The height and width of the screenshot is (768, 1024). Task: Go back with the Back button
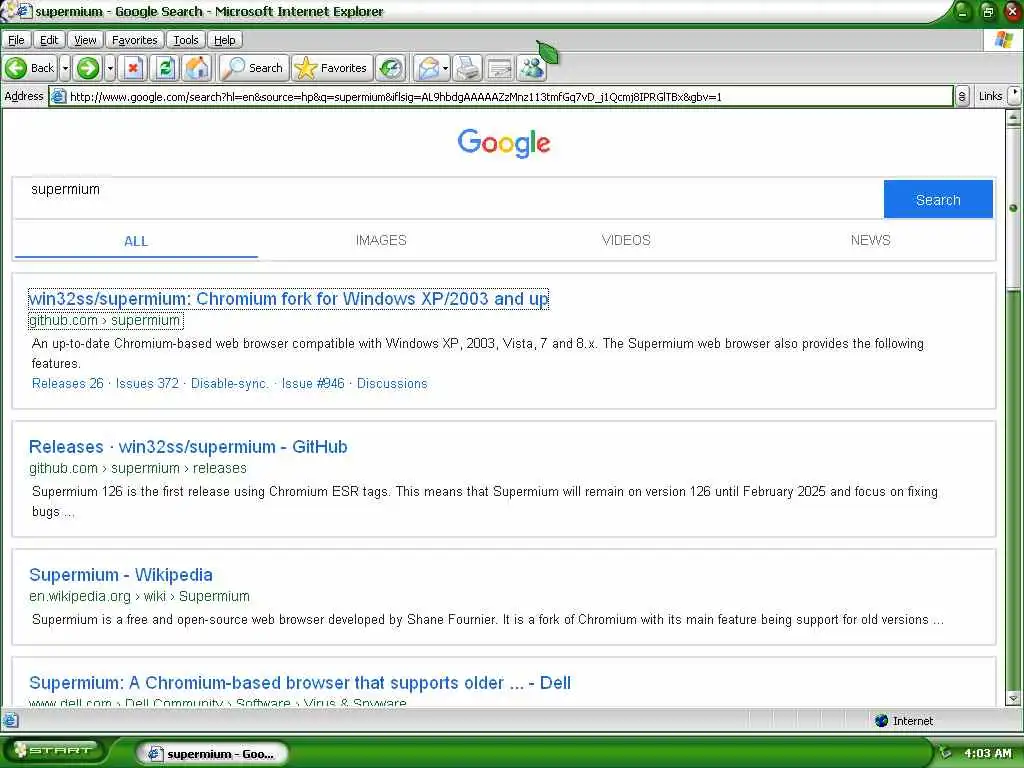[x=30, y=68]
